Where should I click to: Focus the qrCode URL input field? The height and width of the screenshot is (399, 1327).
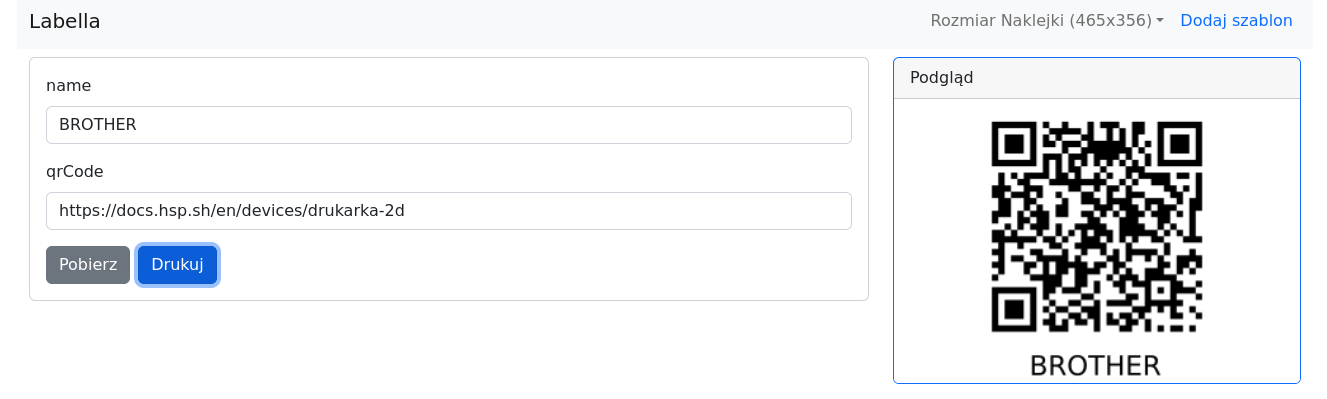[x=449, y=211]
